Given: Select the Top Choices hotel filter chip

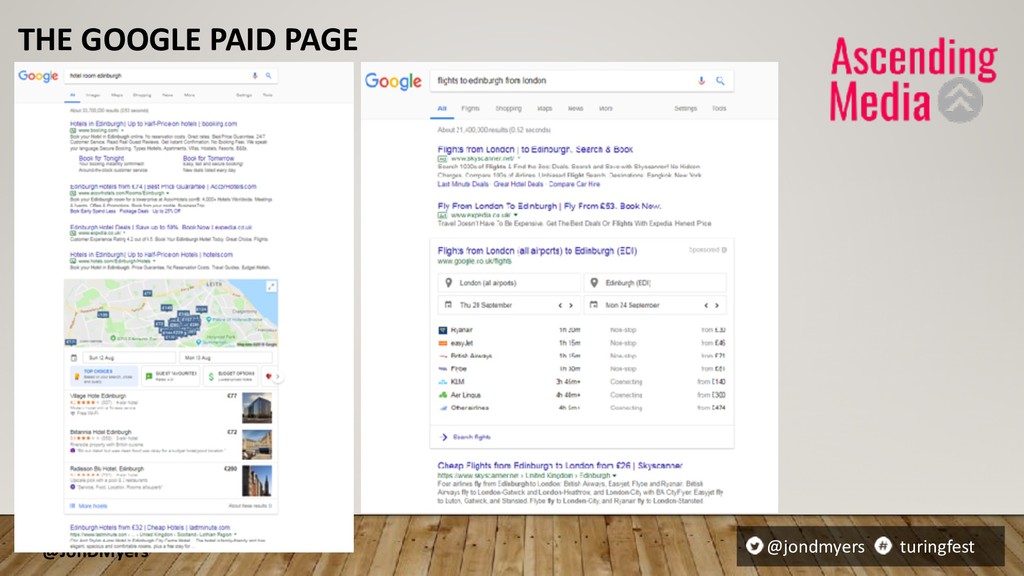Looking at the screenshot, I should point(104,376).
